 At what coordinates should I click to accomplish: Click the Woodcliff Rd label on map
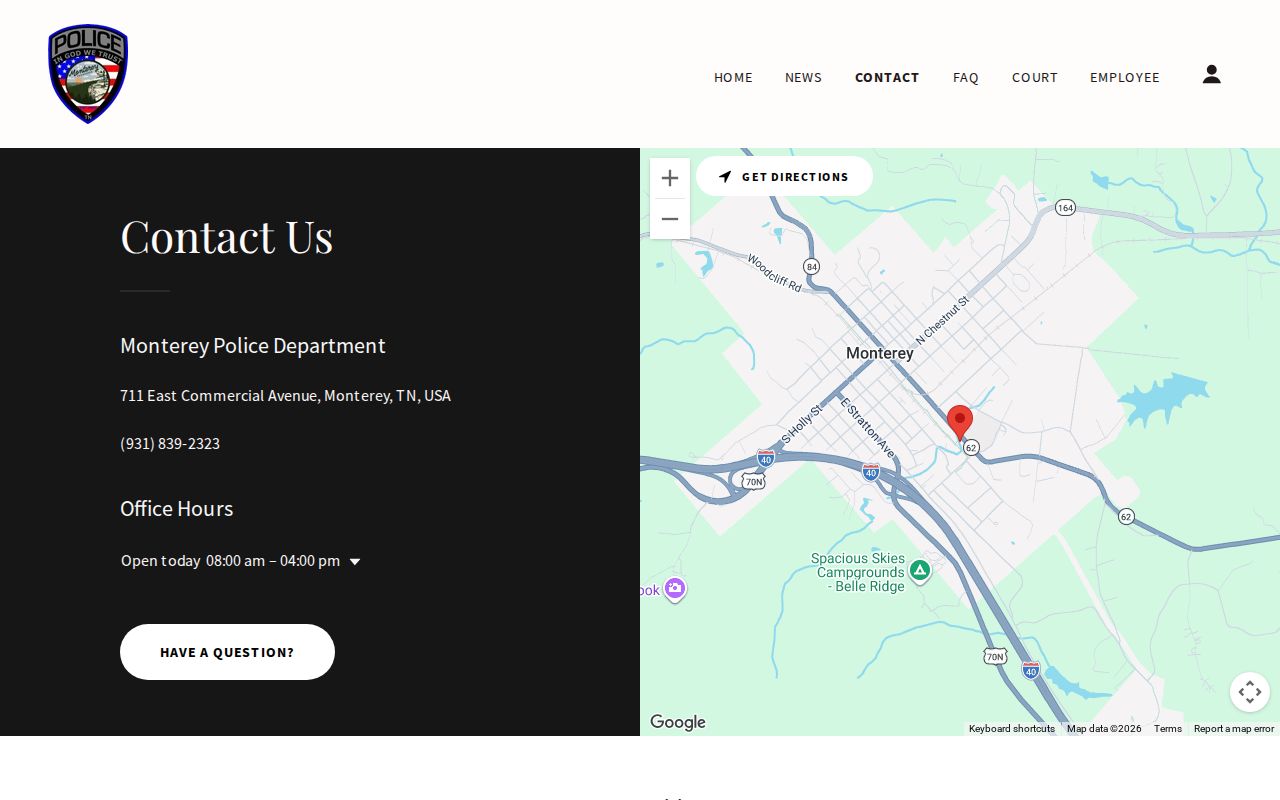[775, 273]
